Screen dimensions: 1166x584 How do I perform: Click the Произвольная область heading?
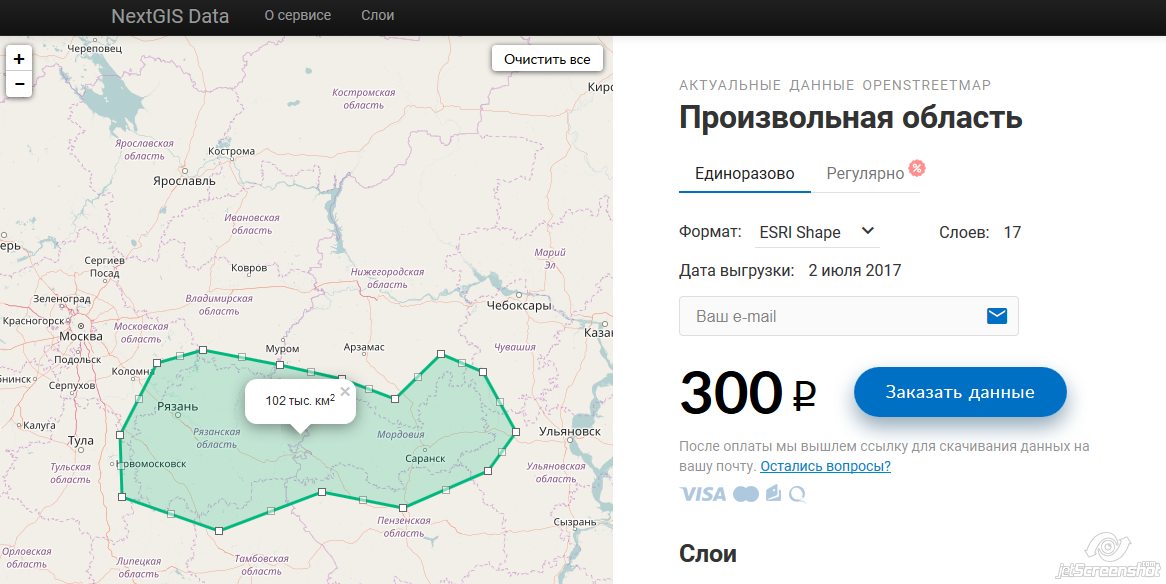pyautogui.click(x=851, y=118)
